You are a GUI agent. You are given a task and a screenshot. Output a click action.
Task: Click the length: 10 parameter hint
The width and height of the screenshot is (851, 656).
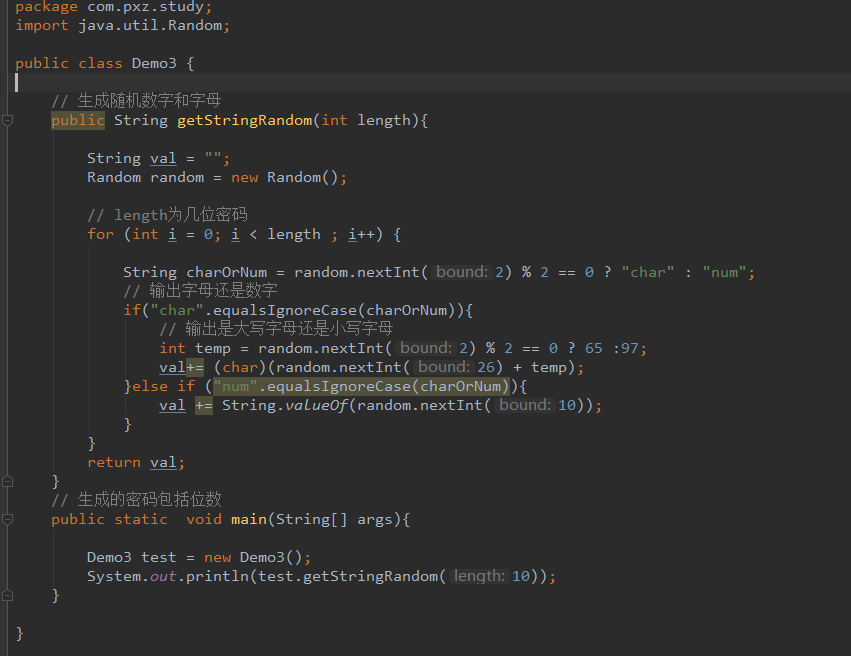click(x=492, y=576)
